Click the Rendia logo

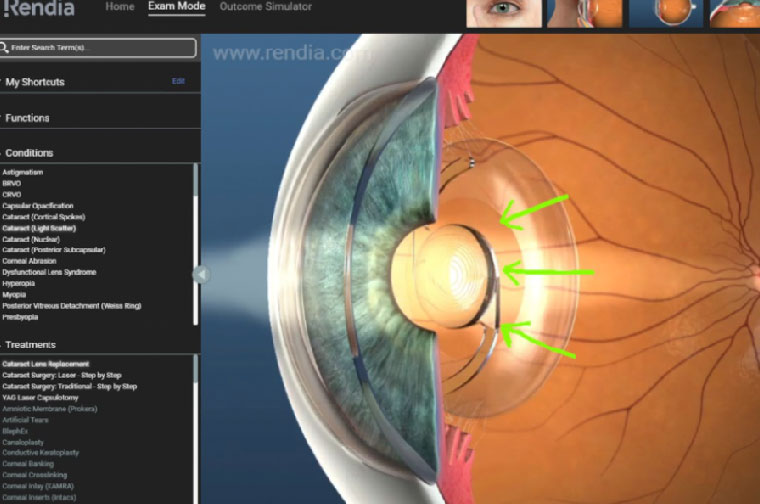coord(38,9)
